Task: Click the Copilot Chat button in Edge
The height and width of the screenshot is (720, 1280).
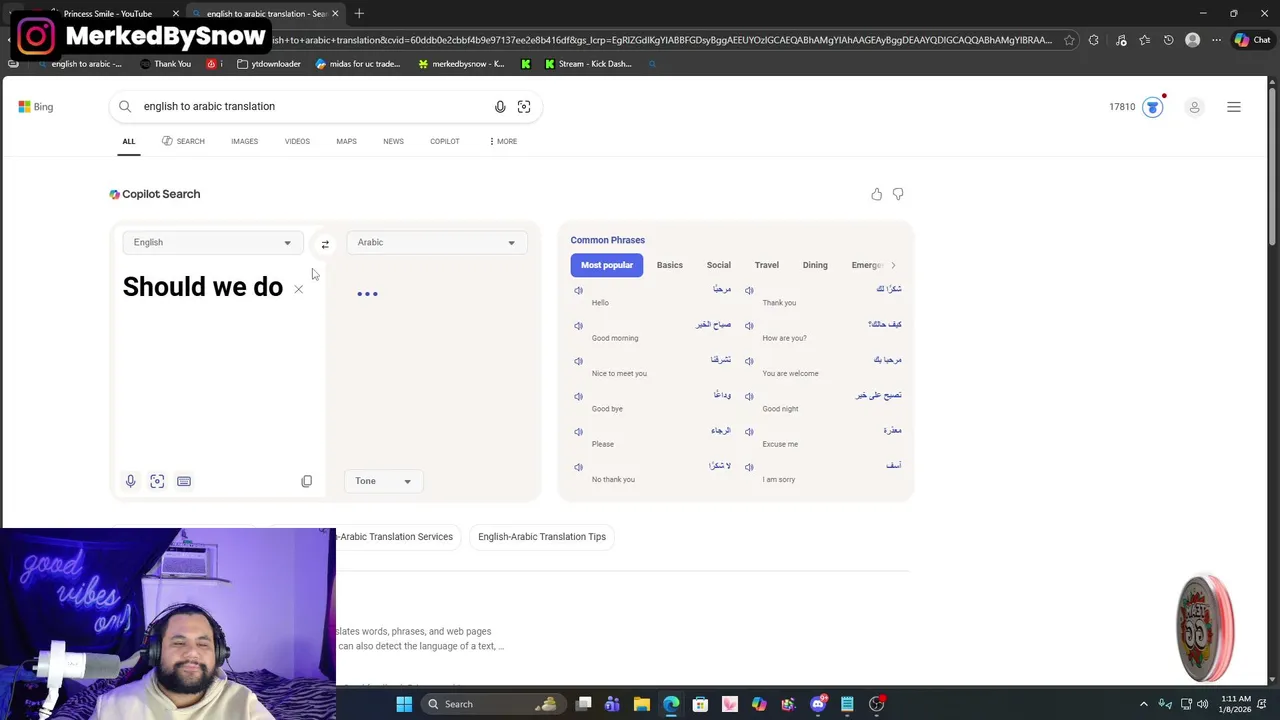Action: coord(1253,40)
